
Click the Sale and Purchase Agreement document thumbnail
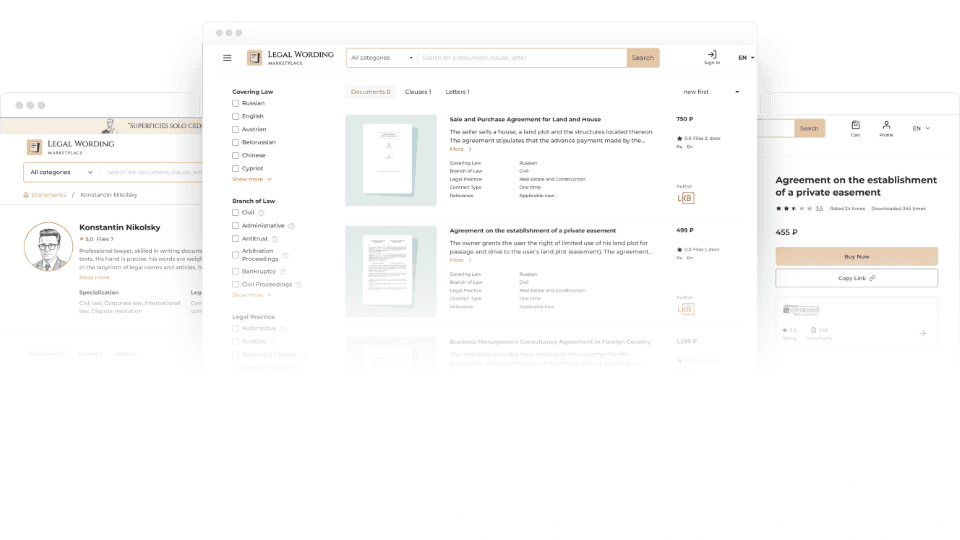tap(391, 161)
